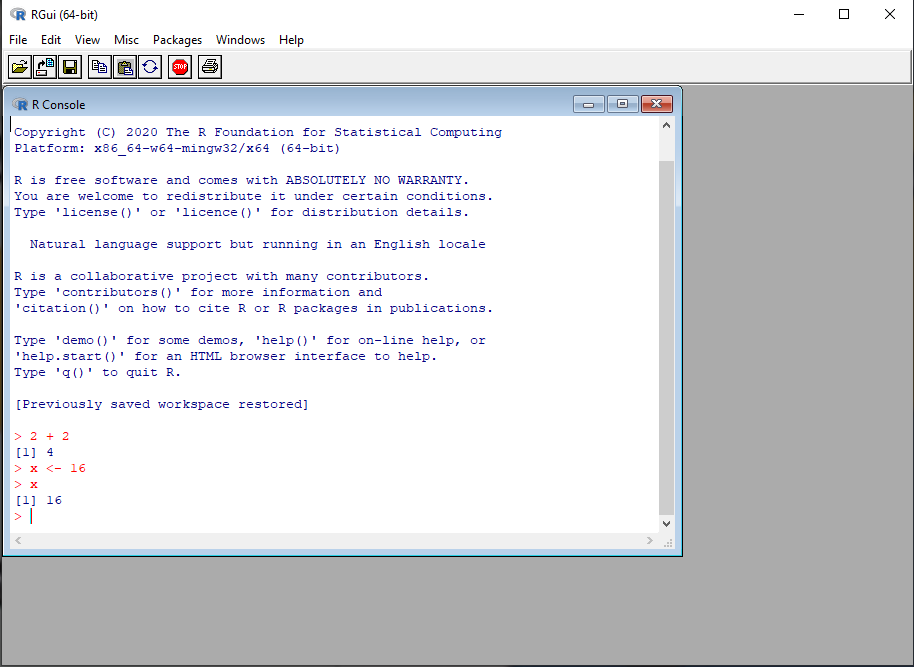Click the '[1] 4' output line
914x667 pixels.
(34, 452)
